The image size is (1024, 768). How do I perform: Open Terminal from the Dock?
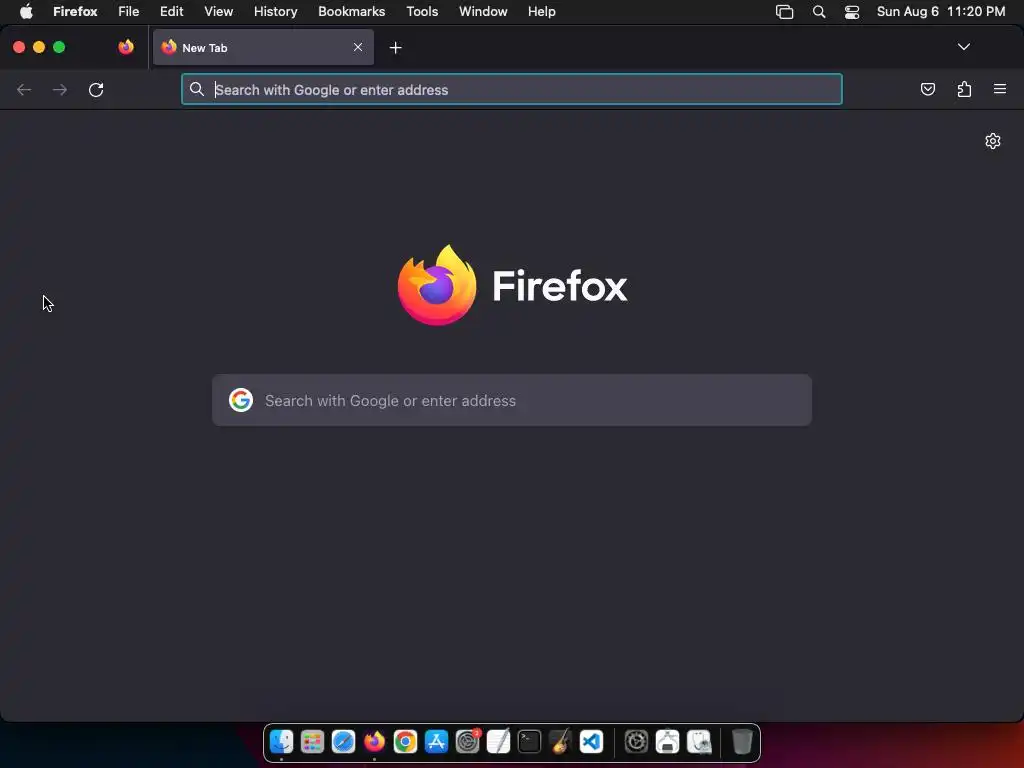tap(529, 741)
